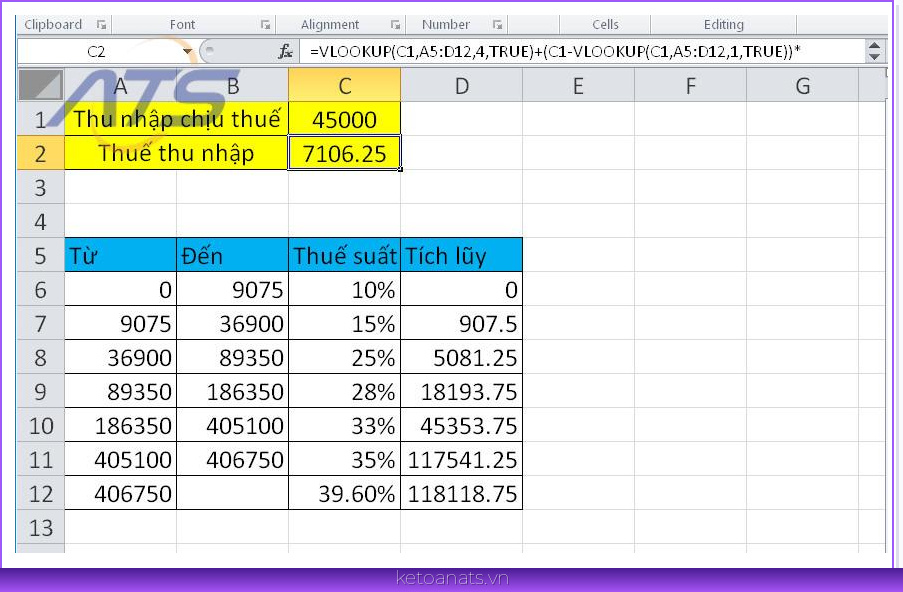Click the cell containing 18193.75

coord(462,391)
